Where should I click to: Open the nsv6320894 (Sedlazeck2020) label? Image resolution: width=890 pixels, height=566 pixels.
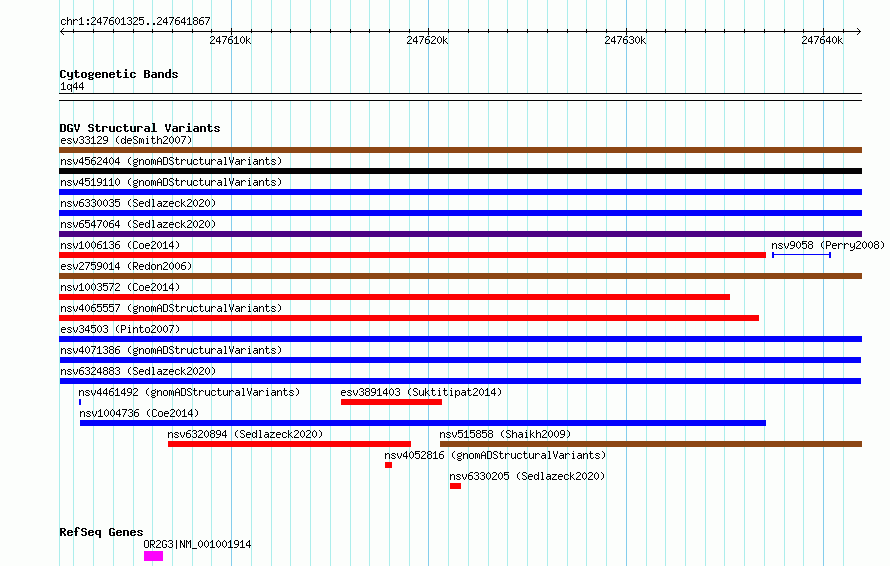(x=245, y=434)
